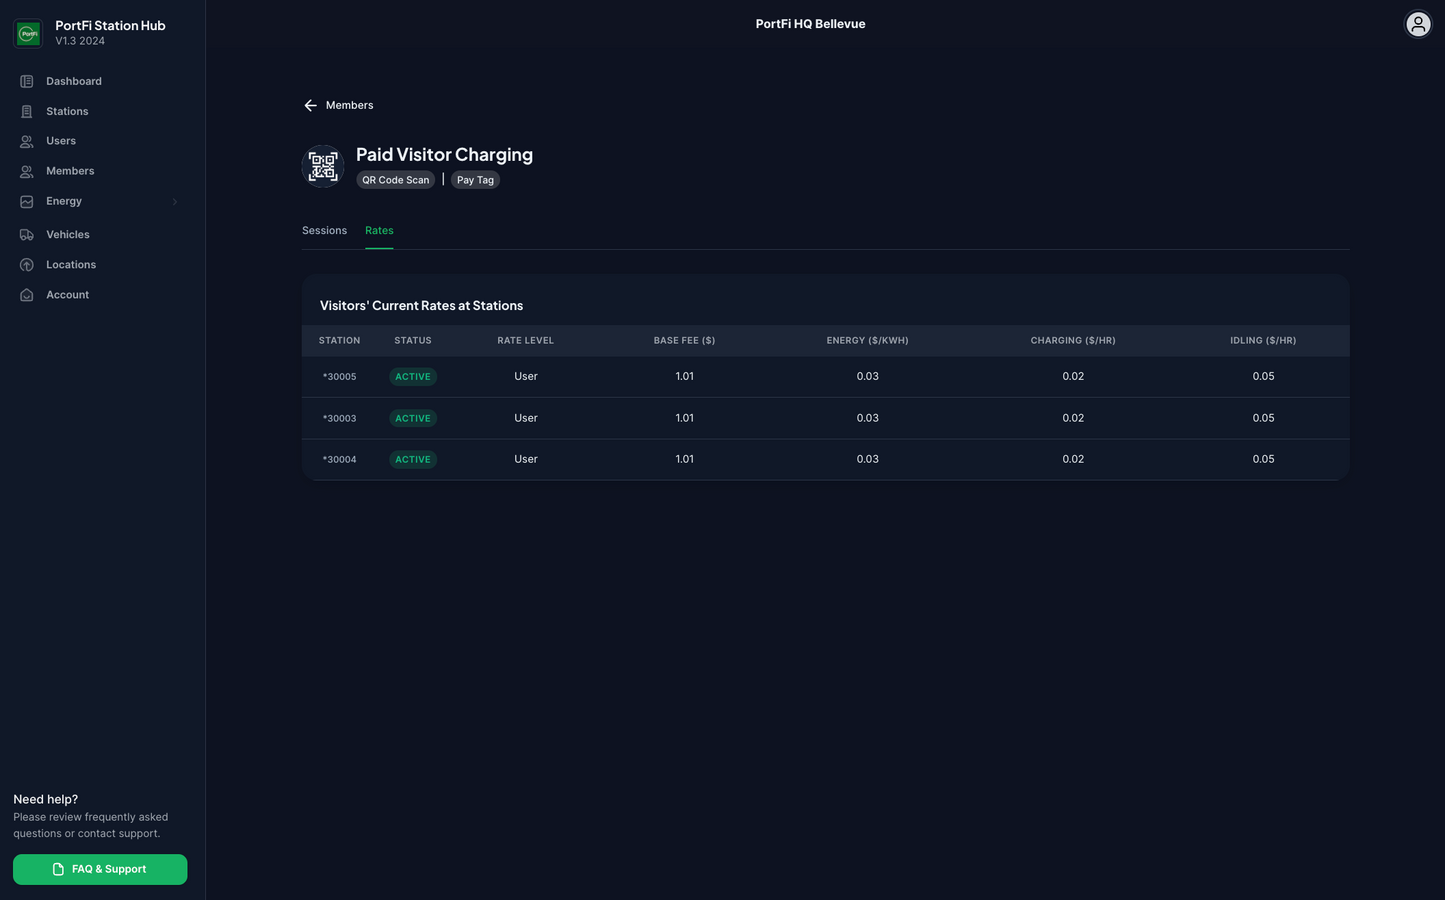Click the QR code icon beside title
The image size is (1445, 900).
point(323,166)
